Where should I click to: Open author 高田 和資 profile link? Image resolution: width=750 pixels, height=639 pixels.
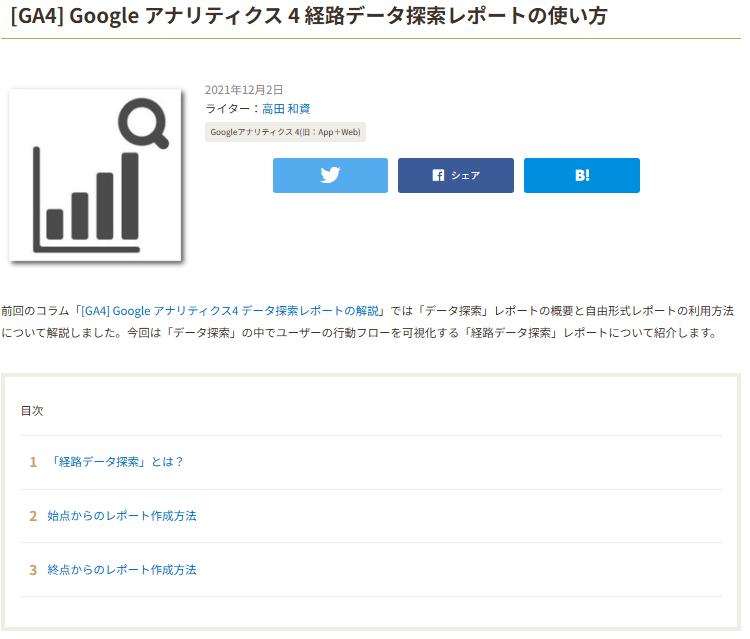(286, 108)
